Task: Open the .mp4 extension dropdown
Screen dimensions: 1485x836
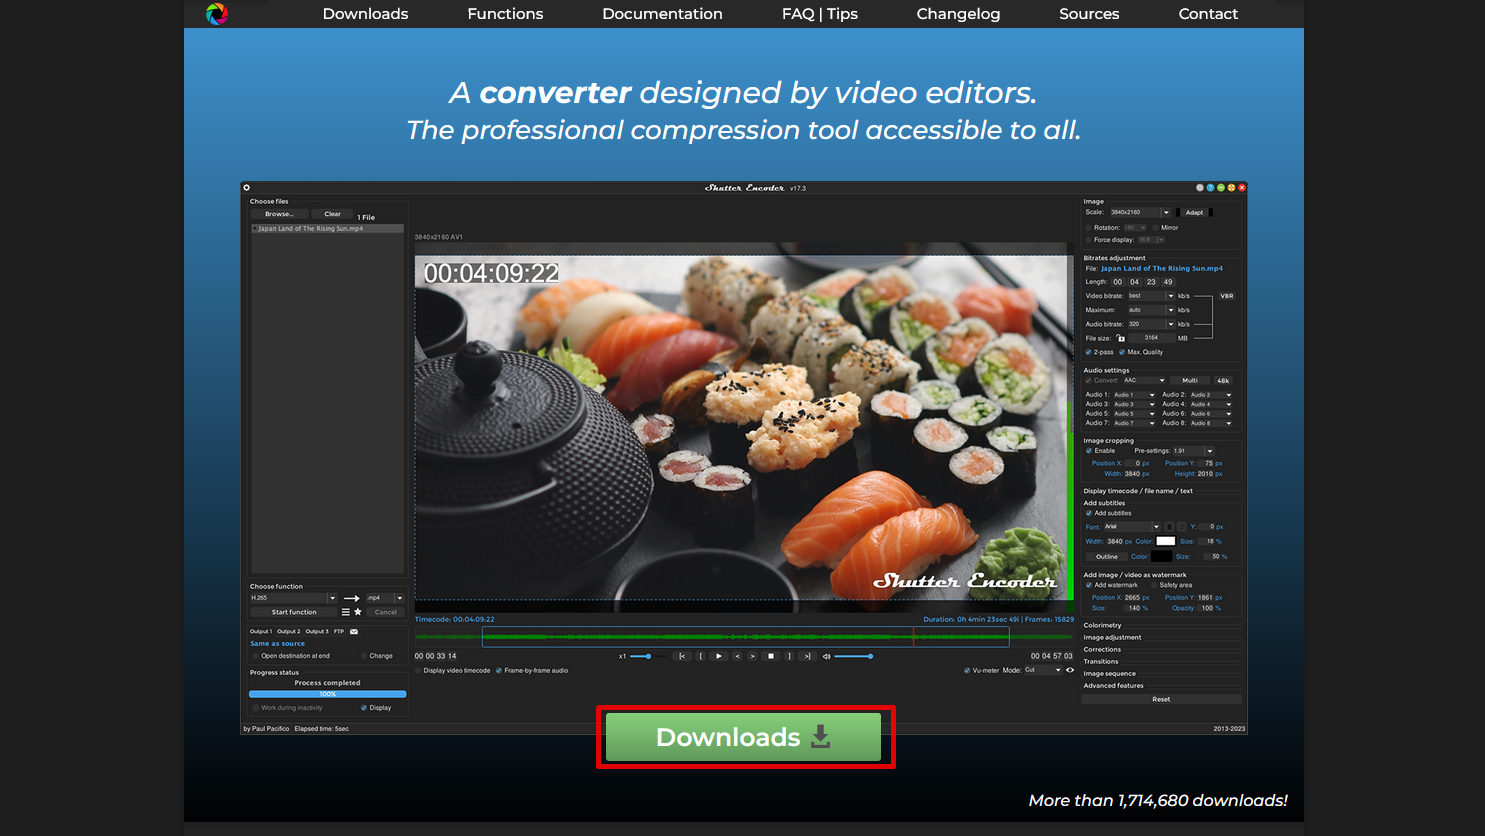Action: pyautogui.click(x=385, y=598)
